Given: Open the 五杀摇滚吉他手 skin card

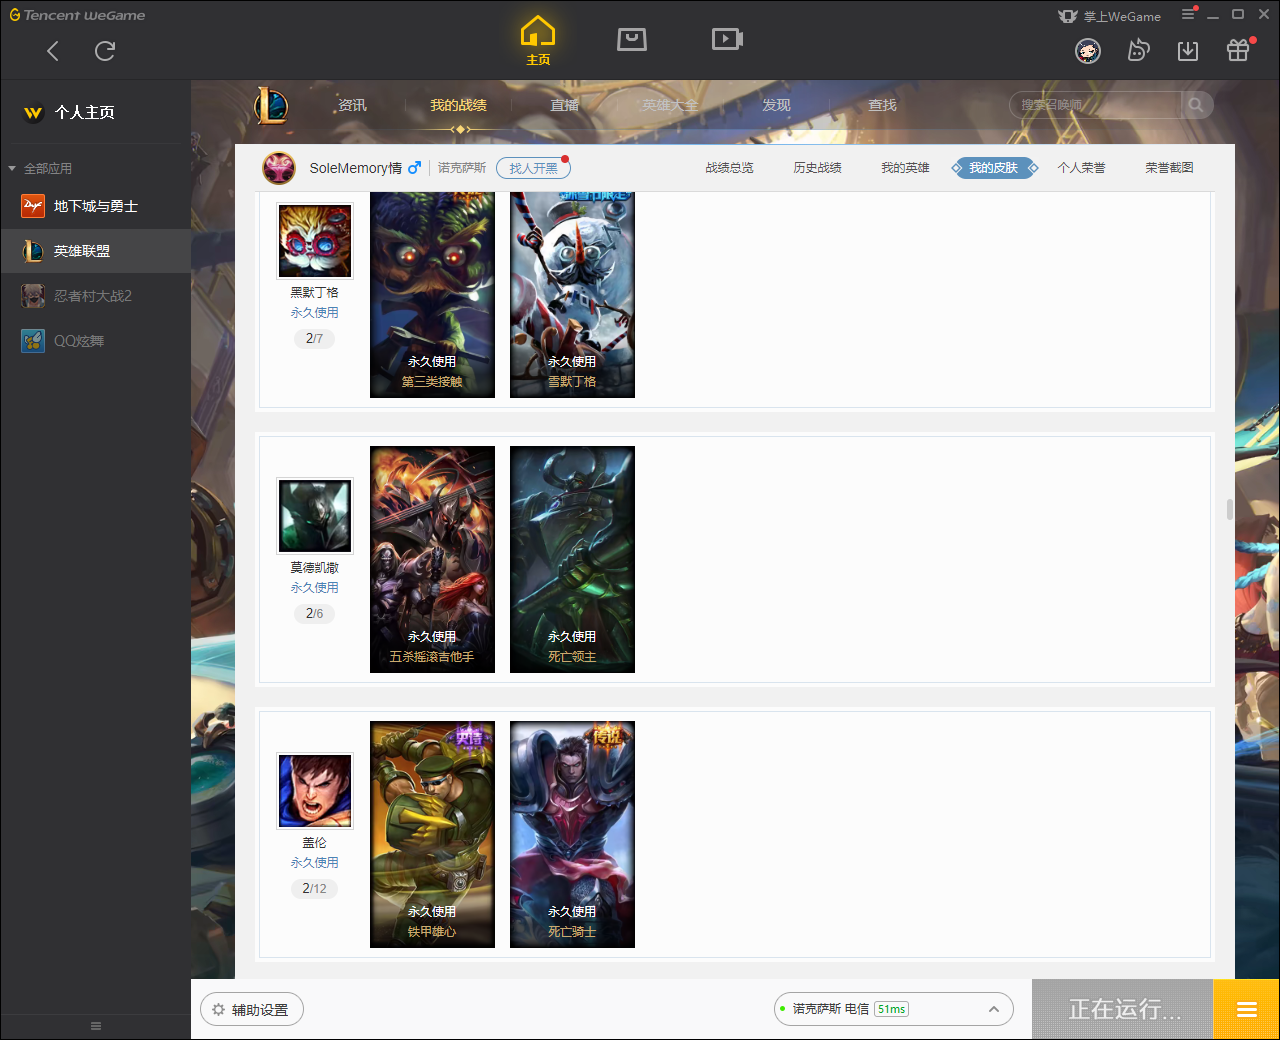Looking at the screenshot, I should 432,560.
